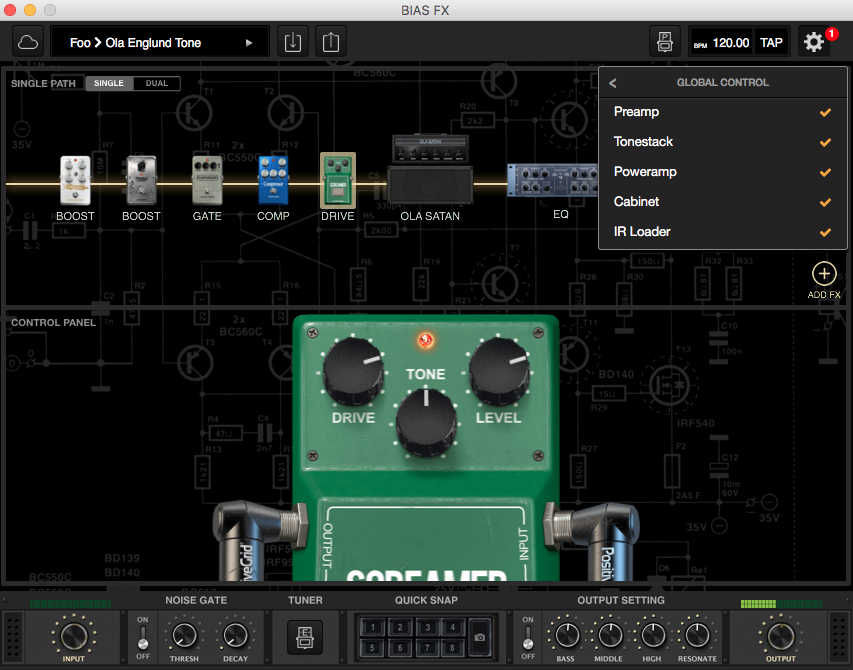Toggle the Noise Gate ON/OFF switch

pos(143,637)
